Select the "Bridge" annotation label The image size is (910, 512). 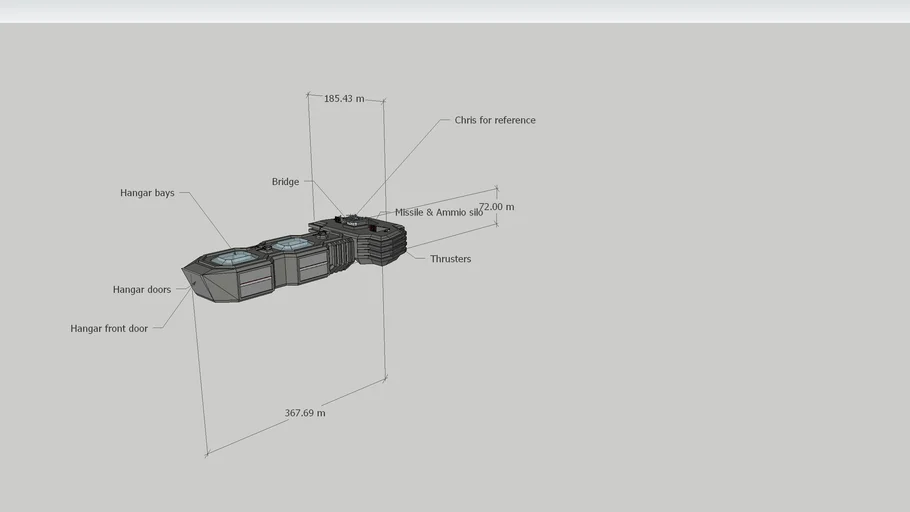[x=285, y=182]
